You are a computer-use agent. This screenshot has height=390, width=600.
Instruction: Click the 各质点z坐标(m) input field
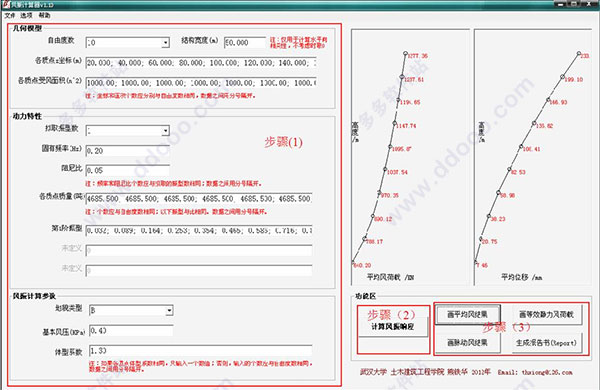[x=201, y=62]
